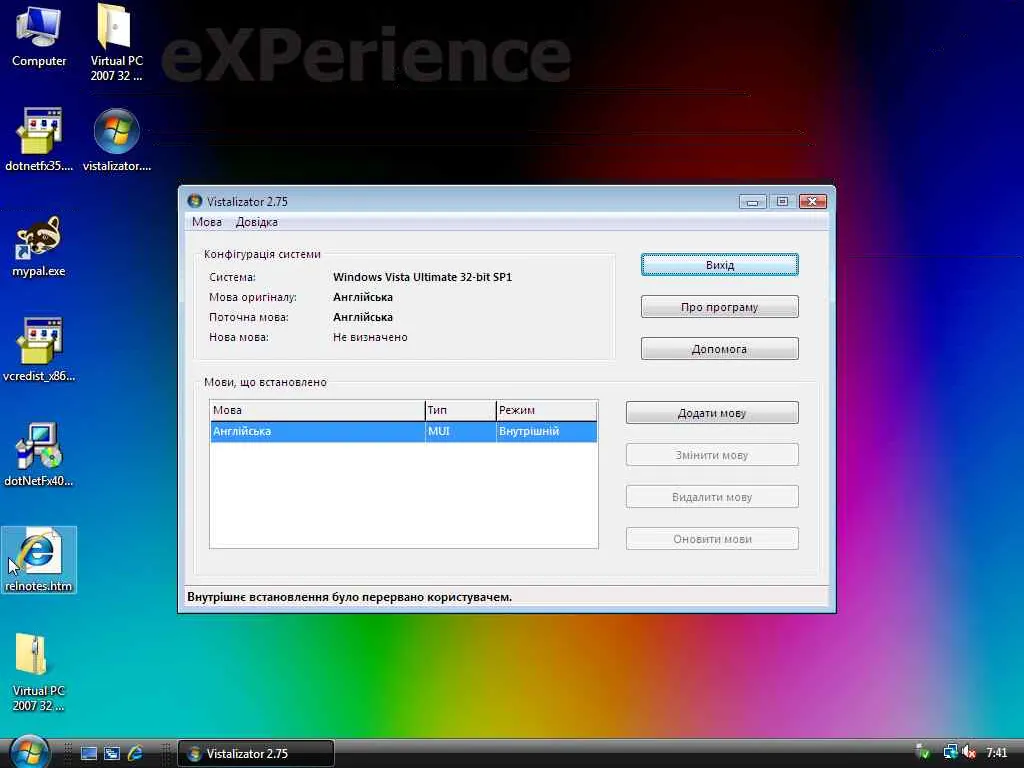Click Windows Vista Ultimate 32-bit SP1 text
This screenshot has width=1024, height=768.
click(423, 277)
